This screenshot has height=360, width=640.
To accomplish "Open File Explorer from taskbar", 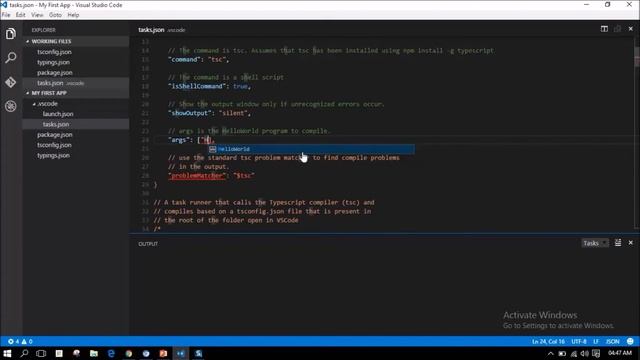I will click(x=93, y=353).
